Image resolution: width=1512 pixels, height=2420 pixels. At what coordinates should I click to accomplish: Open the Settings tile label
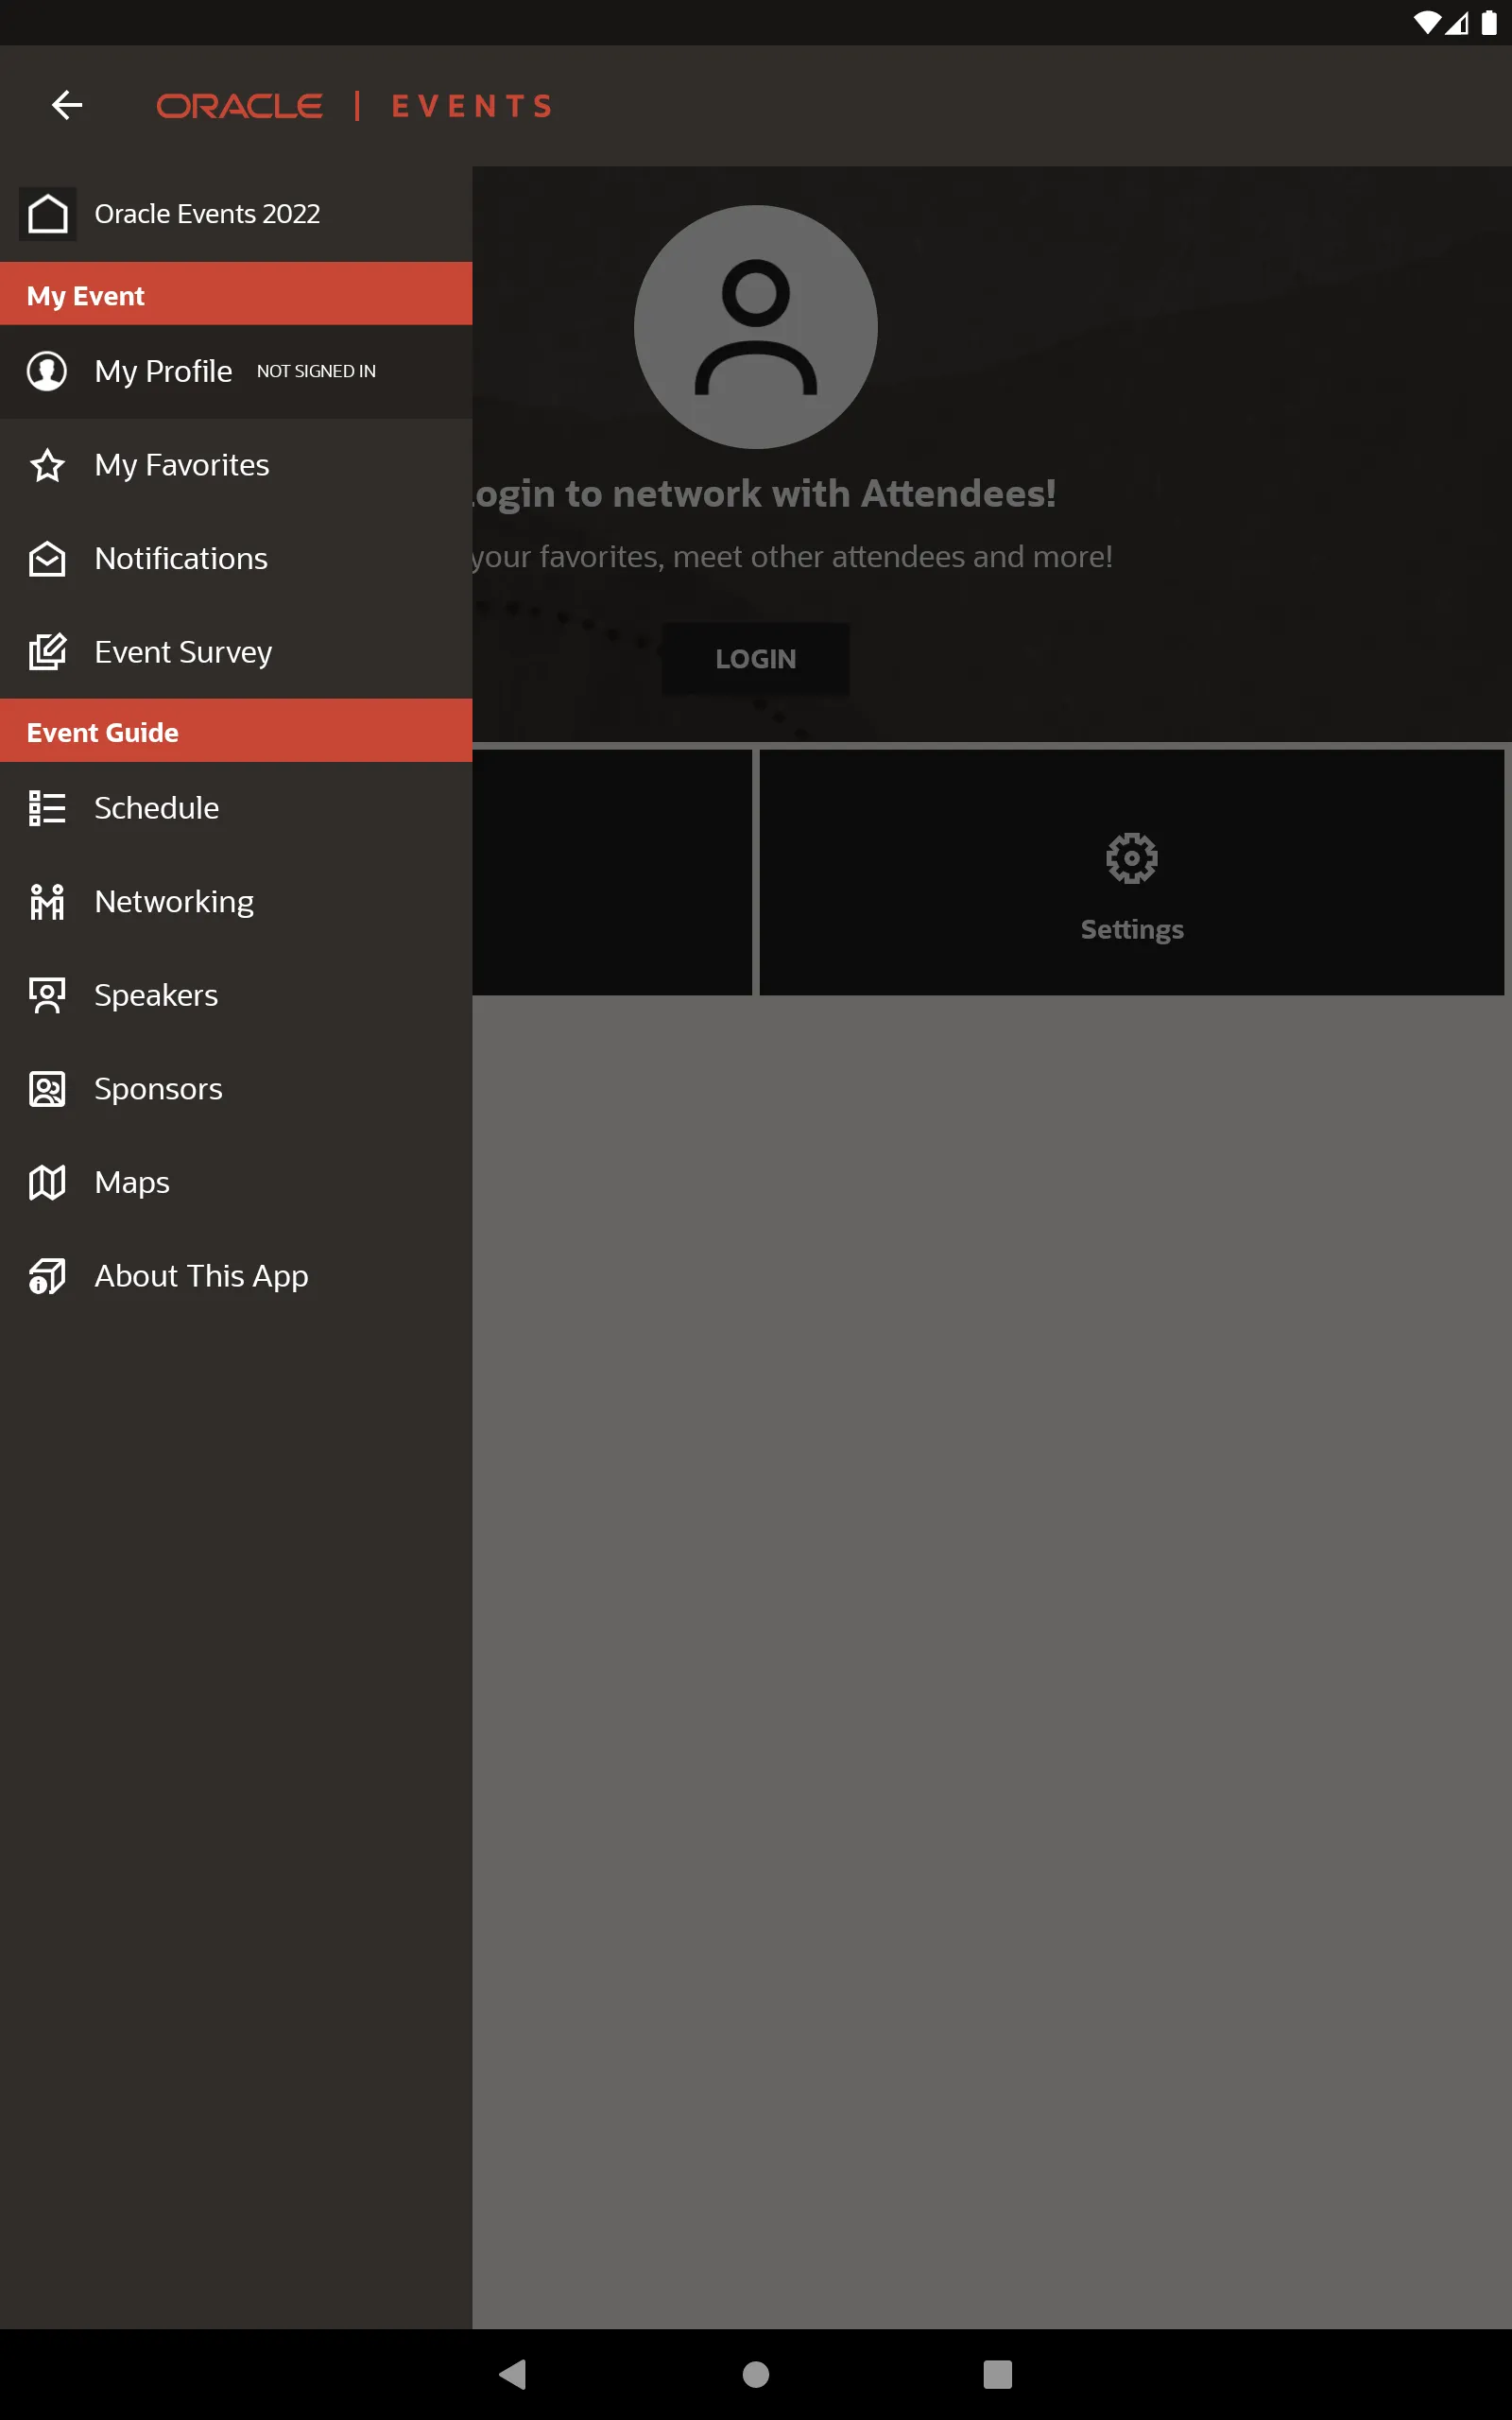tap(1132, 929)
